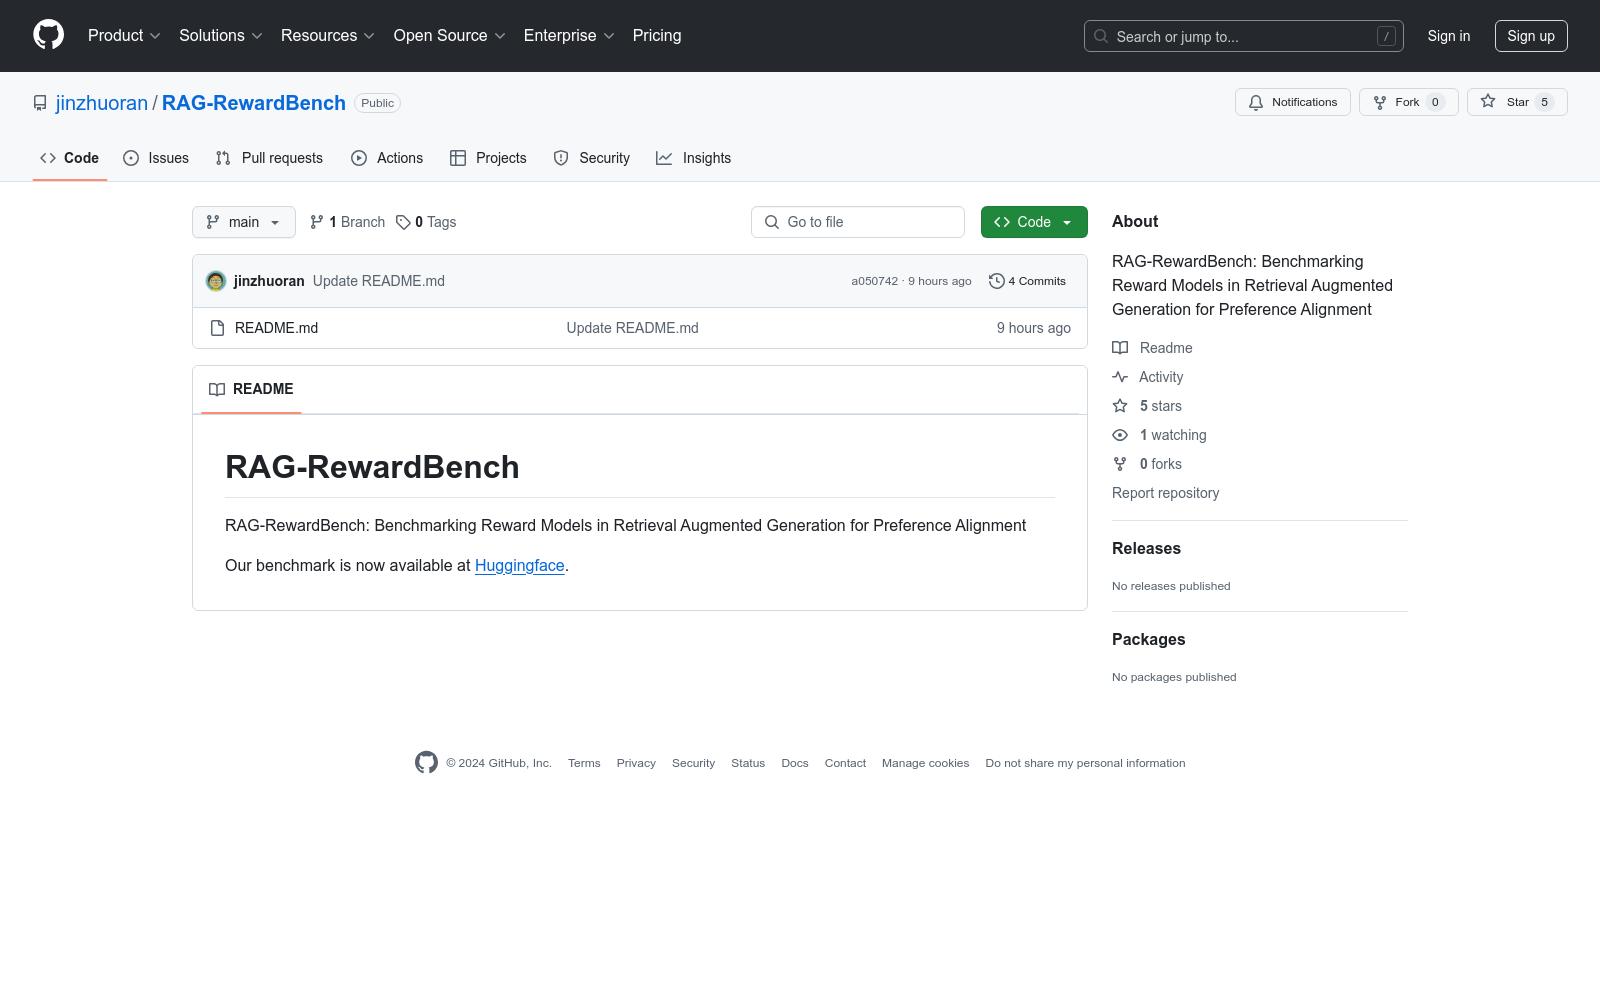
Task: Open footer Status link
Action: click(748, 763)
